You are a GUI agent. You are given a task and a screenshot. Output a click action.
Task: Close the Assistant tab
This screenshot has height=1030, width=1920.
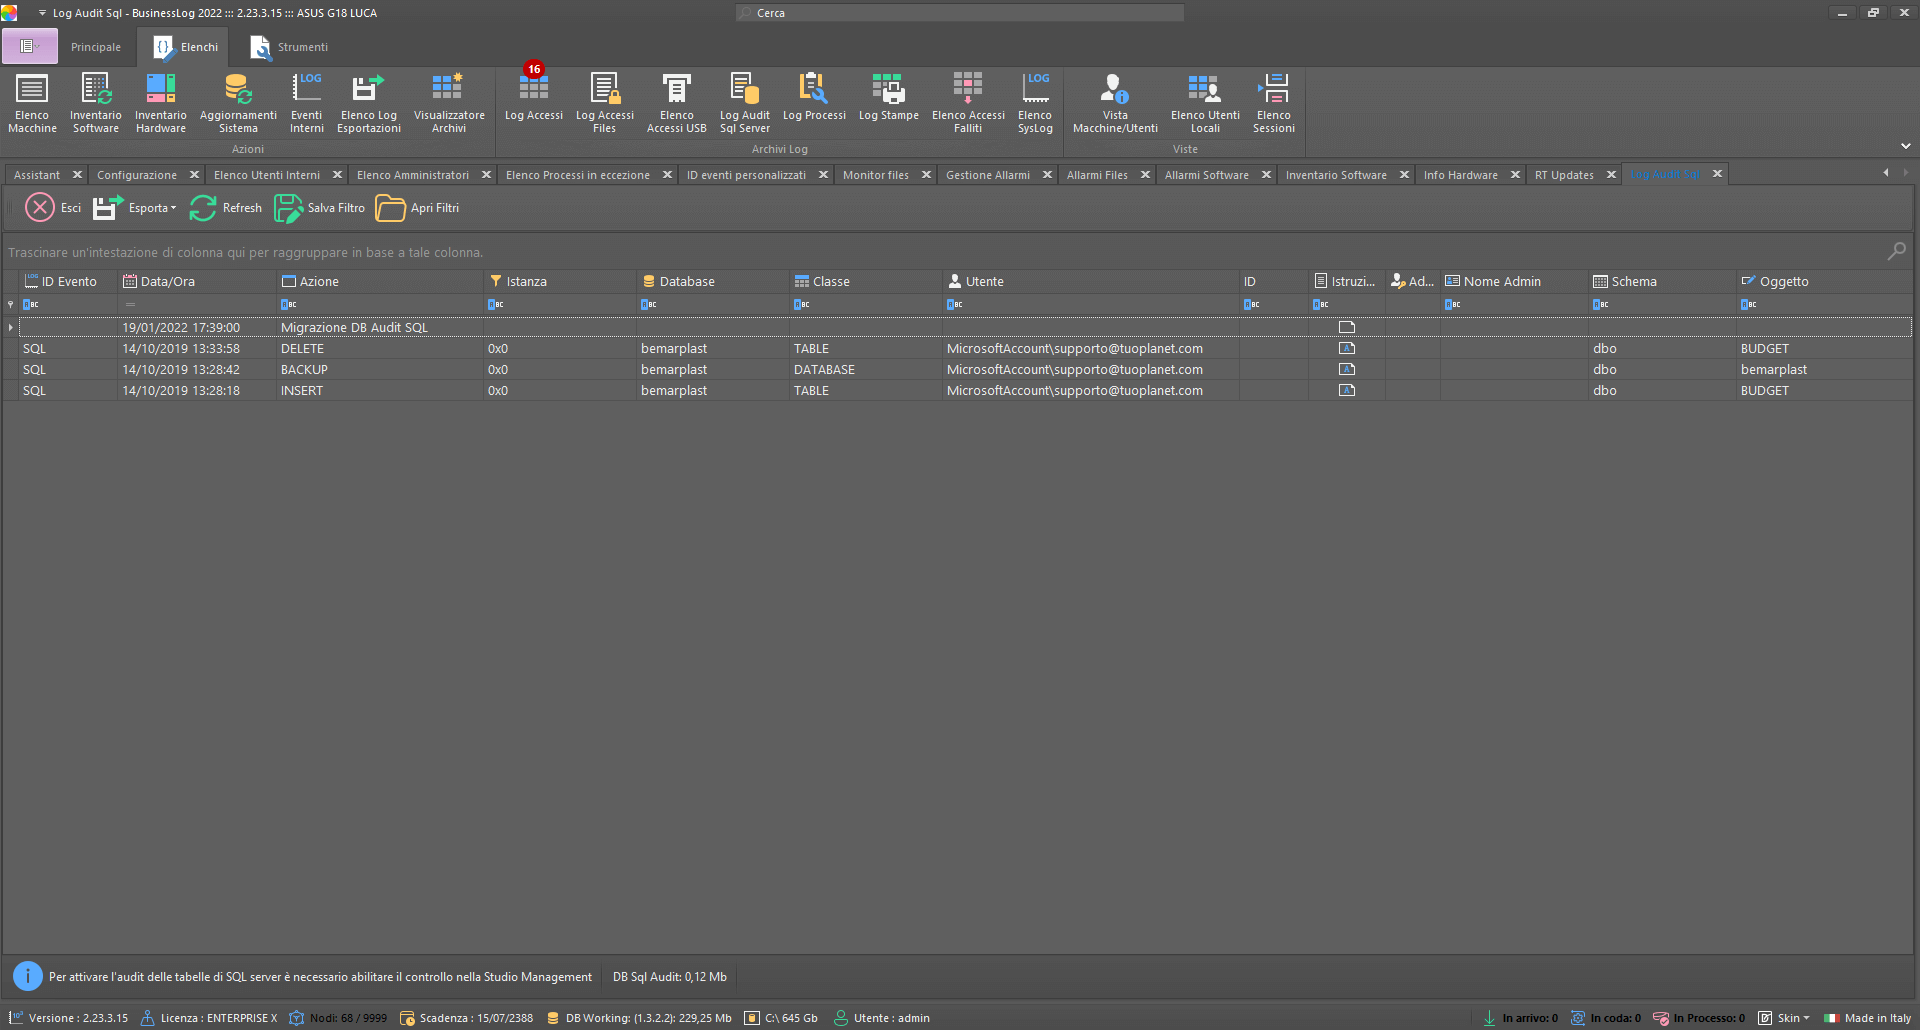(x=77, y=175)
